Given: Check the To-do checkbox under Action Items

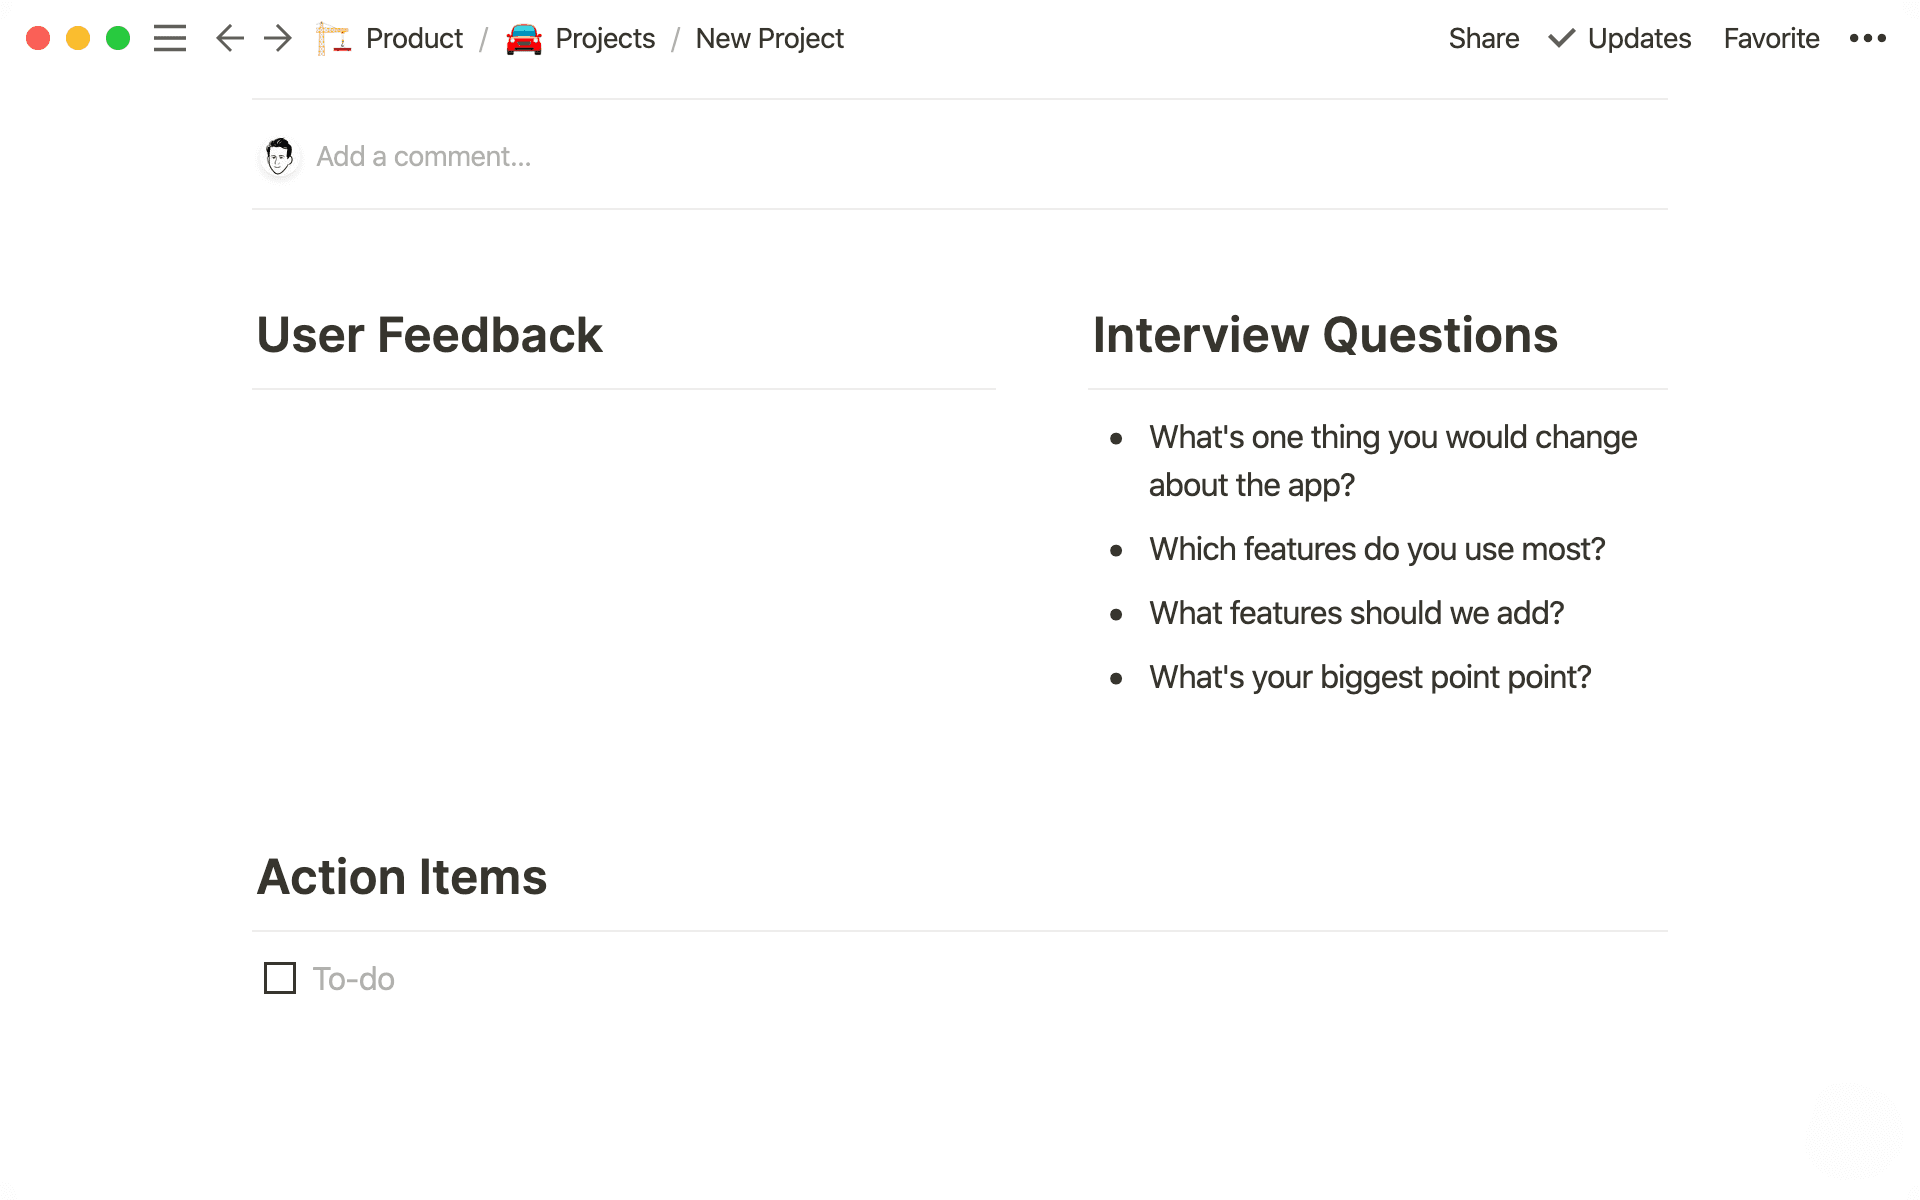Looking at the screenshot, I should click(279, 978).
